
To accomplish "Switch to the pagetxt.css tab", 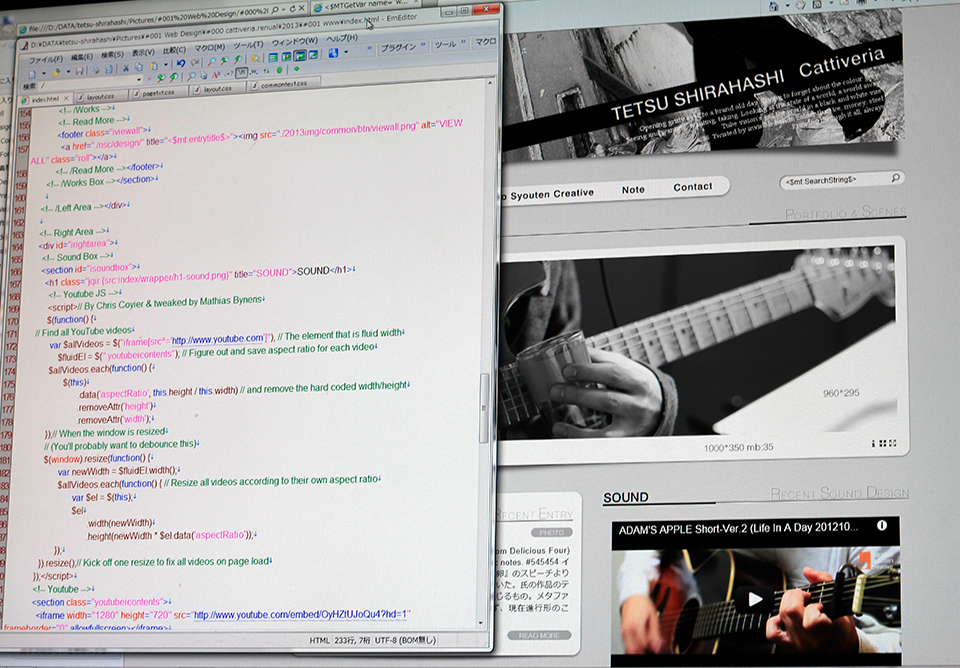I will (159, 92).
